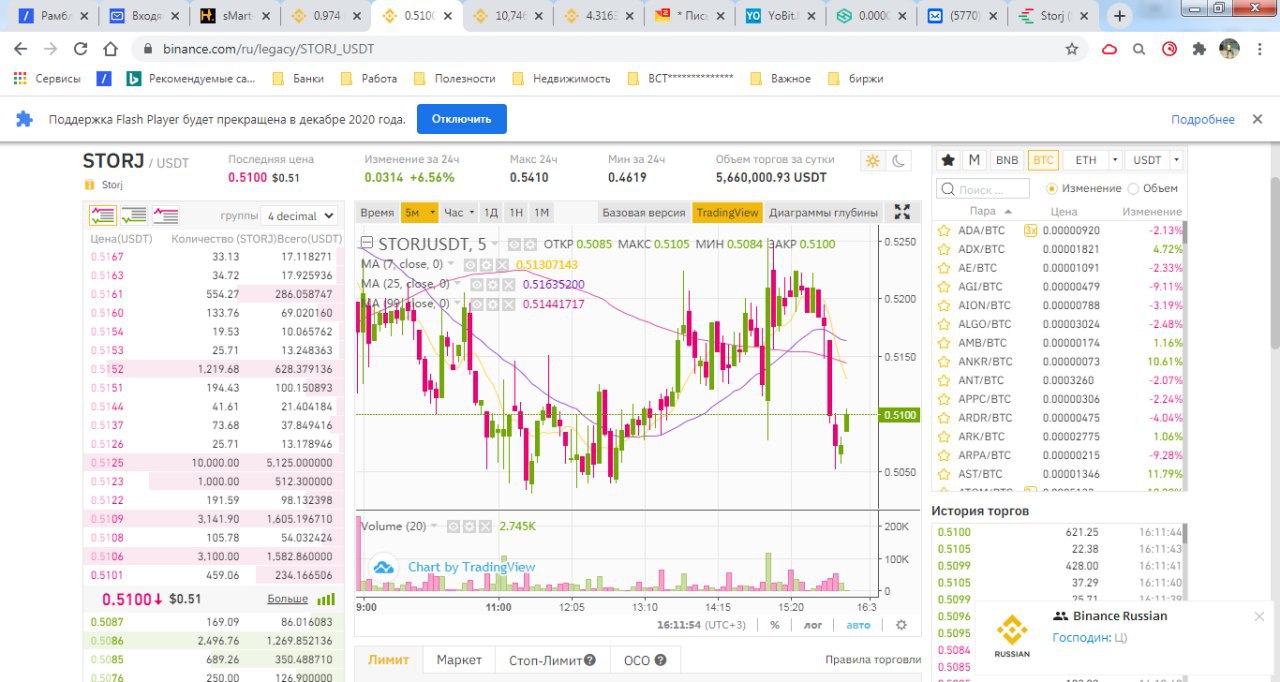Collapse the STORJUSDT chart legend

(366, 244)
